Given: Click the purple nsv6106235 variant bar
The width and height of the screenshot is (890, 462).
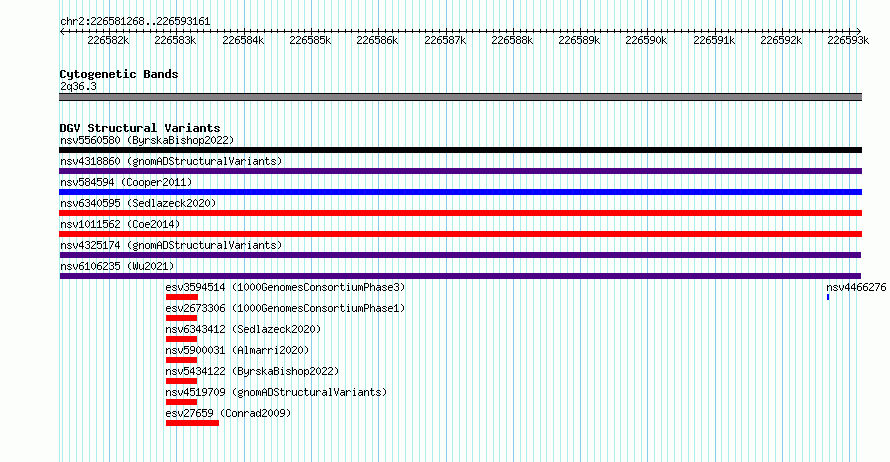Looking at the screenshot, I should click(x=460, y=276).
